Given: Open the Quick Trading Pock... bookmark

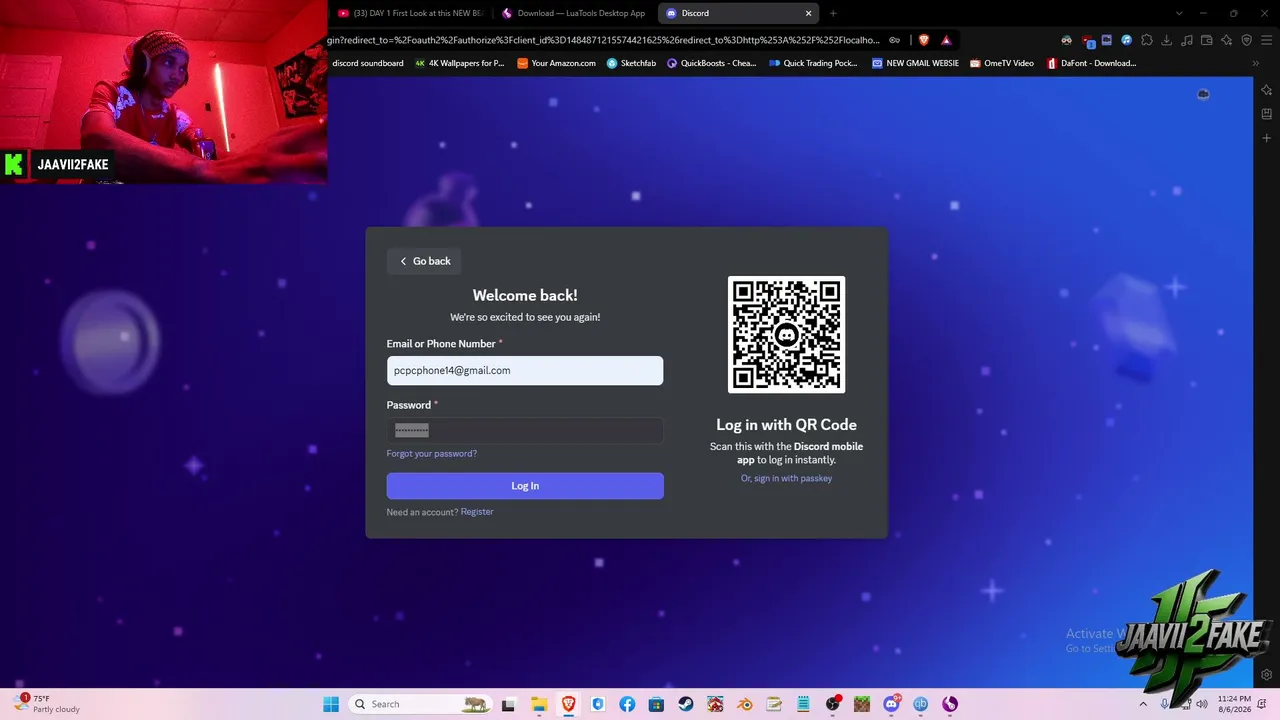Looking at the screenshot, I should pos(813,63).
